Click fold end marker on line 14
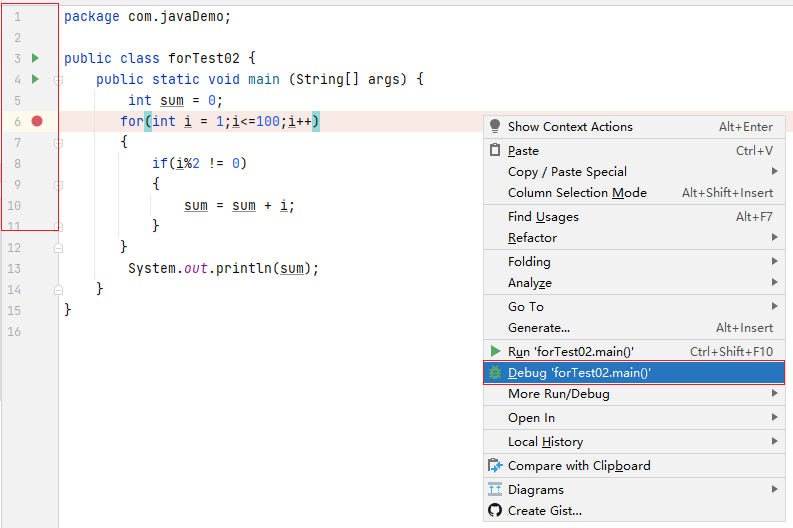 (59, 290)
